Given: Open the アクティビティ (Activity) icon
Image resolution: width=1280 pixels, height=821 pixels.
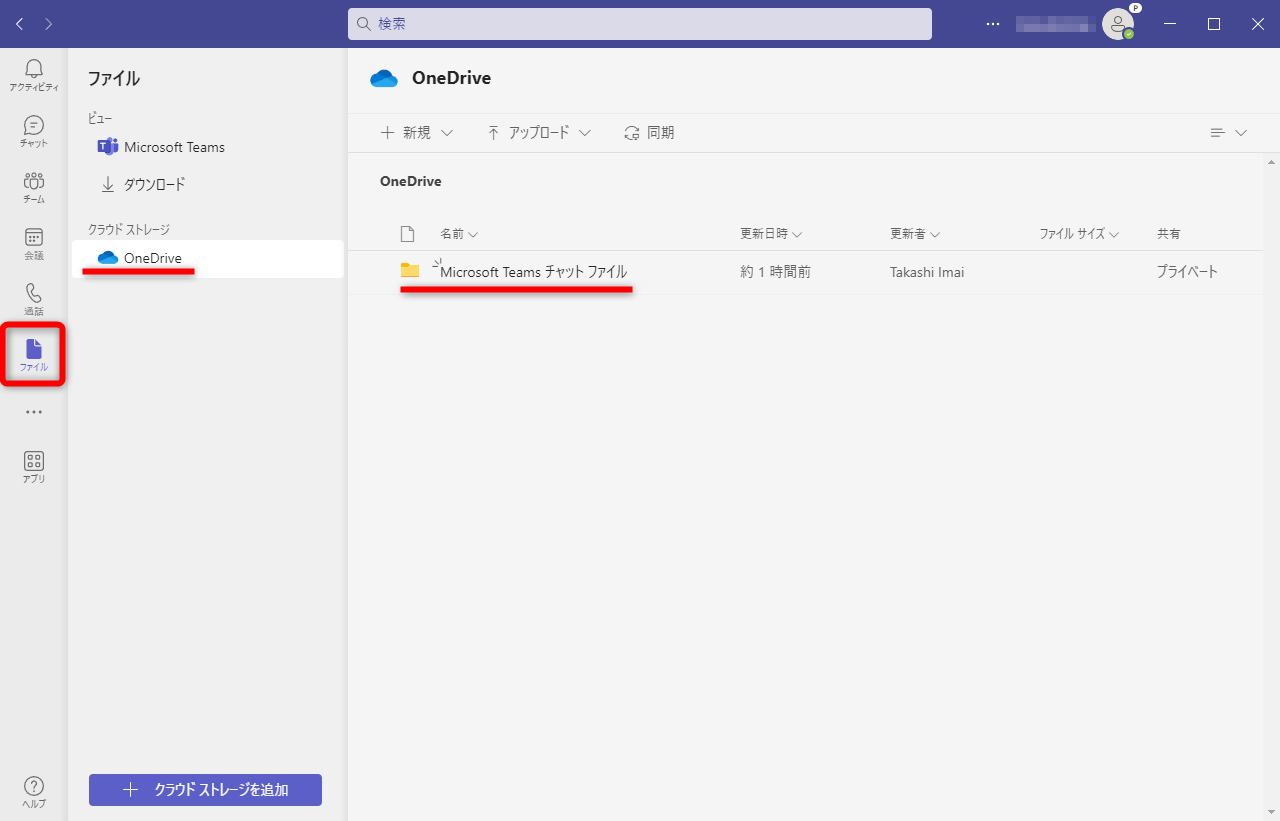Looking at the screenshot, I should [33, 74].
